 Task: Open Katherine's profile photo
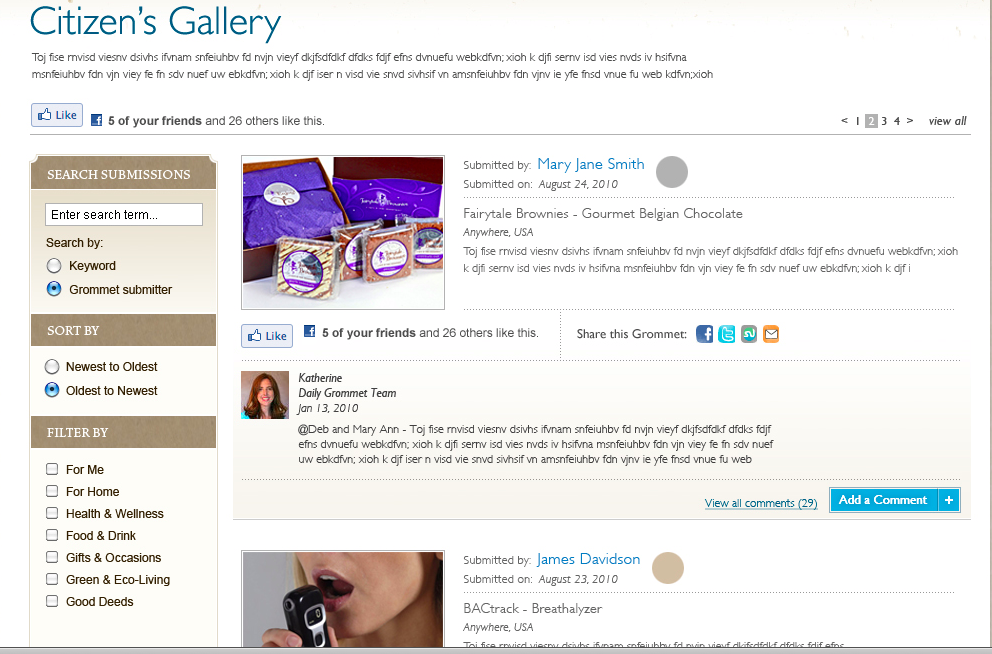click(x=265, y=395)
